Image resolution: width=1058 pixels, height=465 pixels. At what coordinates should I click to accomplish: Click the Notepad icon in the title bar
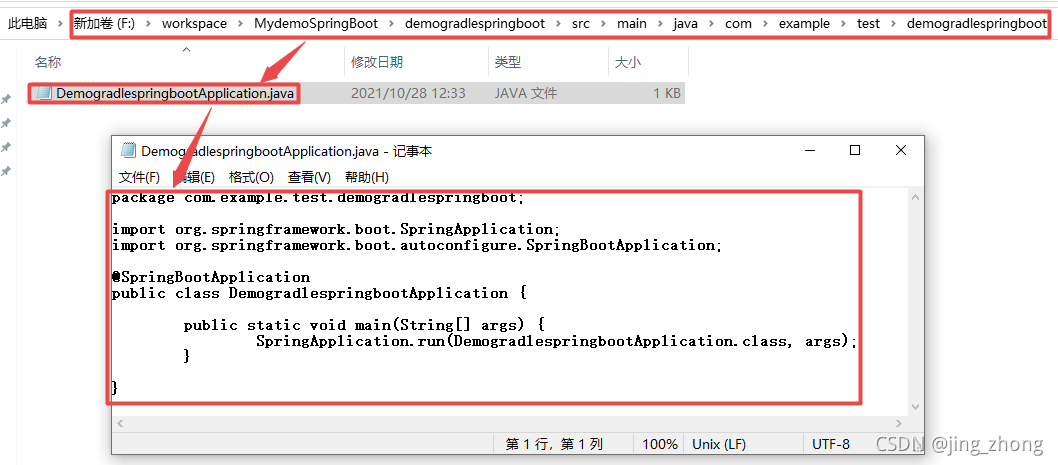coord(128,151)
